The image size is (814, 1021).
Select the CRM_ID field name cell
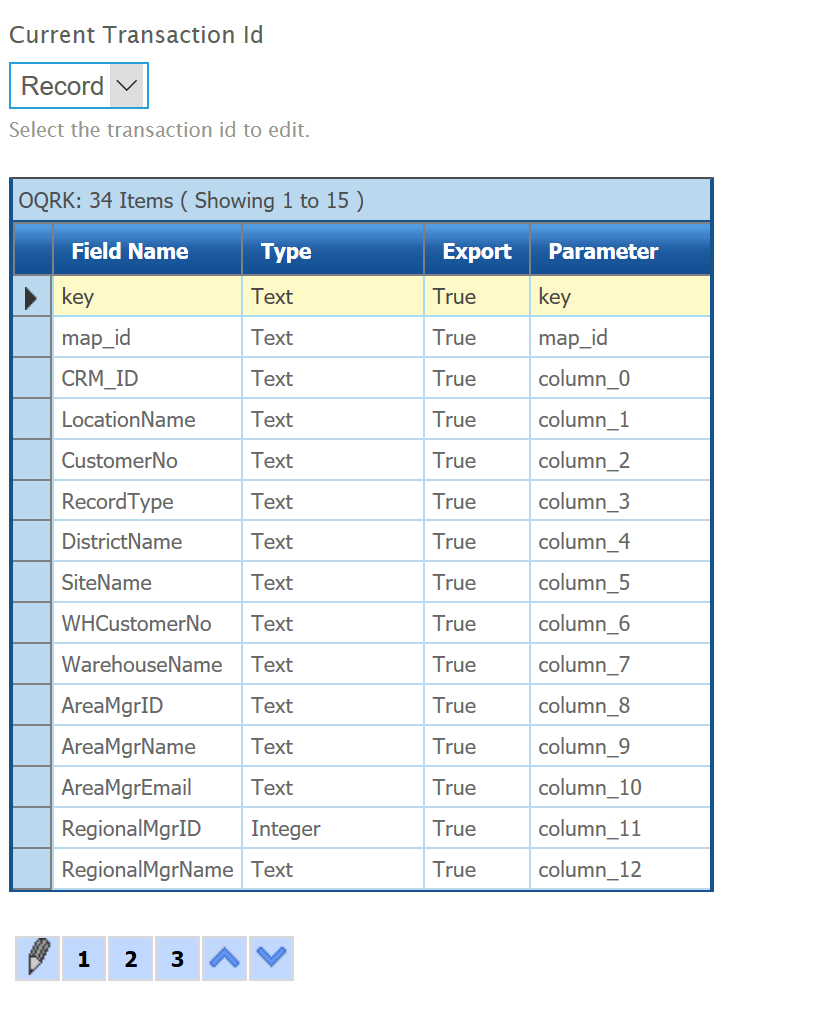146,379
